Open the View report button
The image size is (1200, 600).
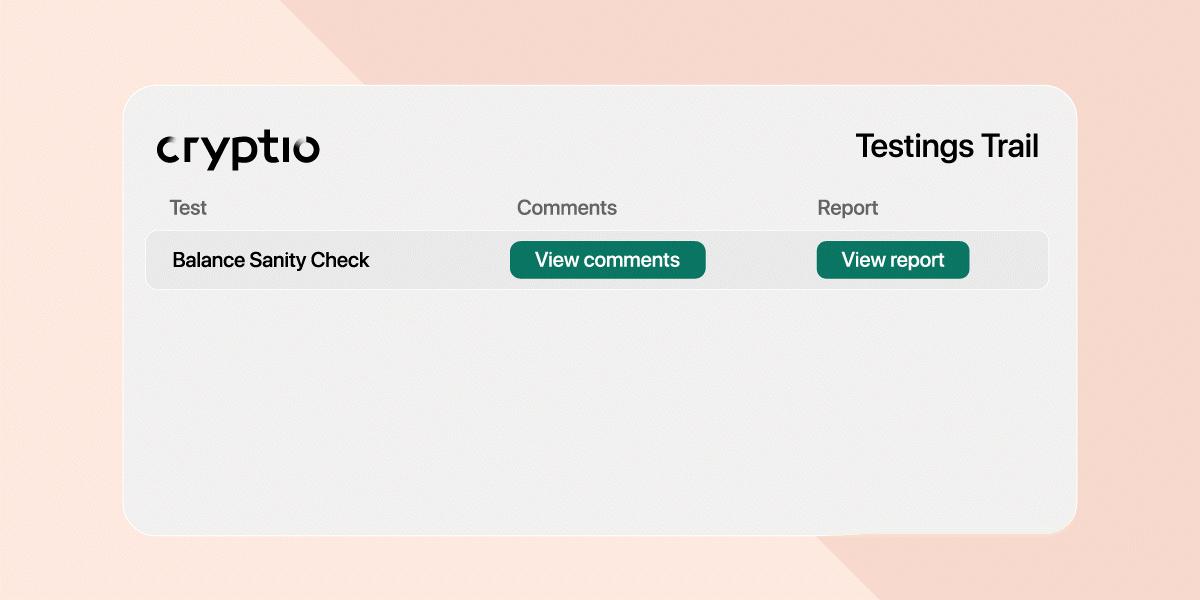point(893,260)
